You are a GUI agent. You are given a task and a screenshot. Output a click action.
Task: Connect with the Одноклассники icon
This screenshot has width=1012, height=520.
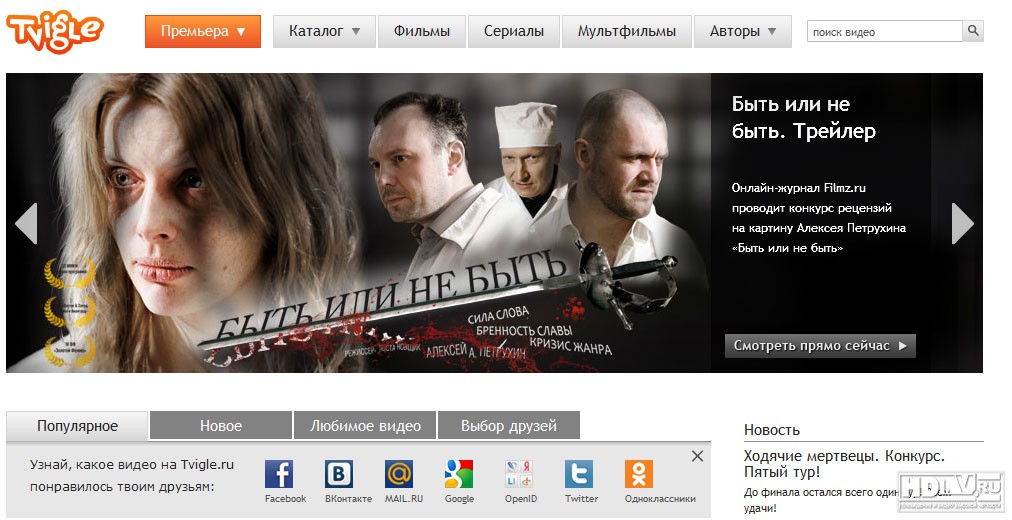(639, 474)
